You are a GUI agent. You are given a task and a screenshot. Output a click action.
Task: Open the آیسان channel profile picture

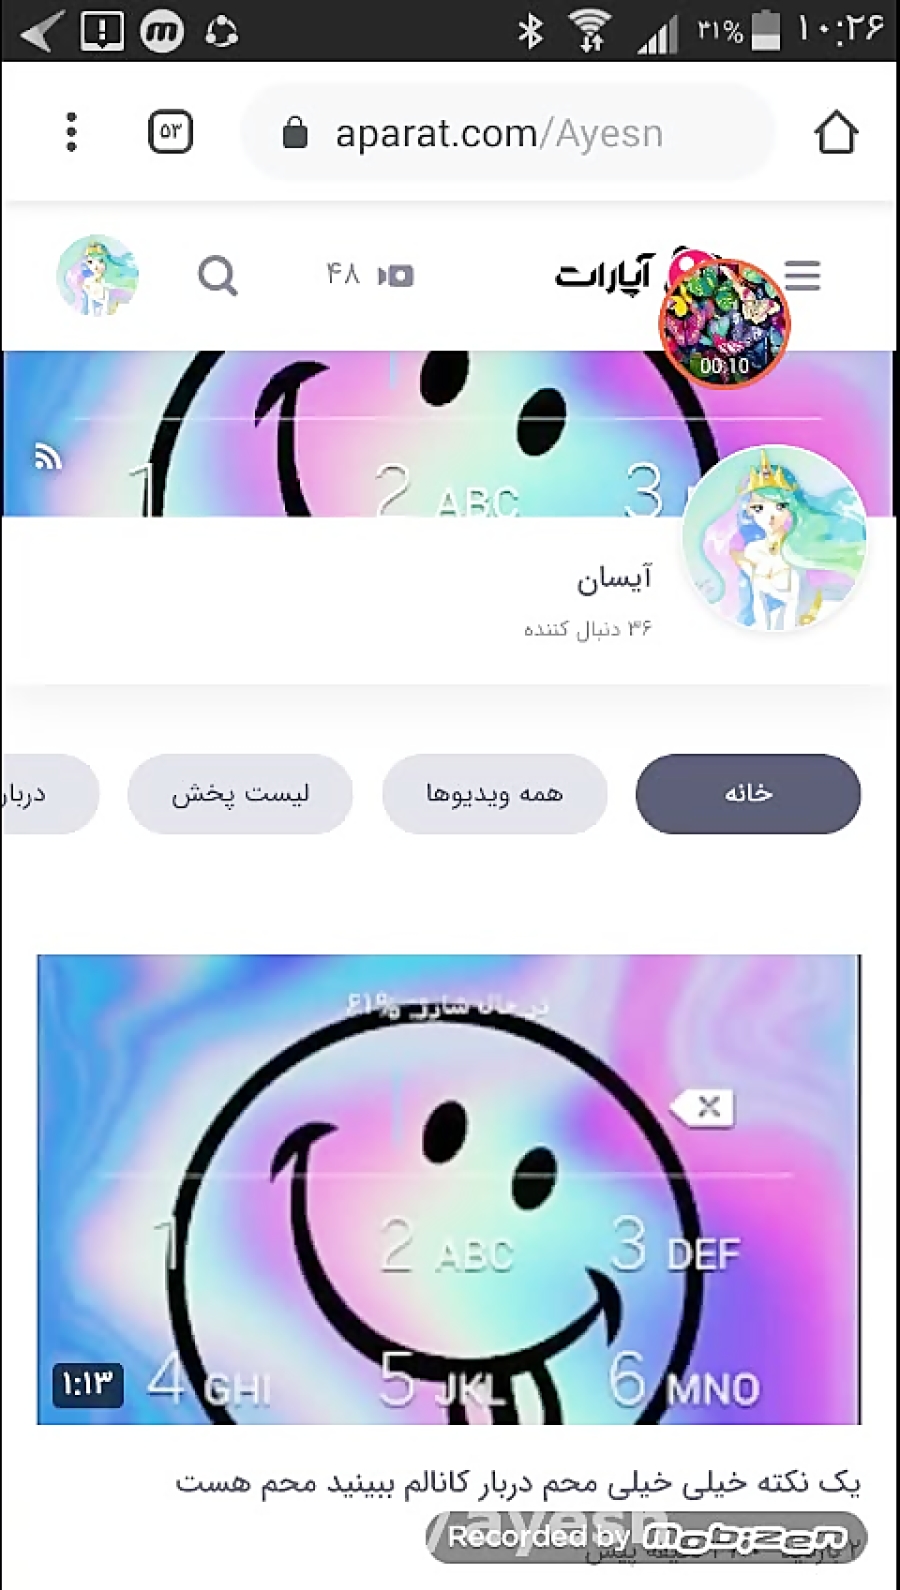click(774, 538)
